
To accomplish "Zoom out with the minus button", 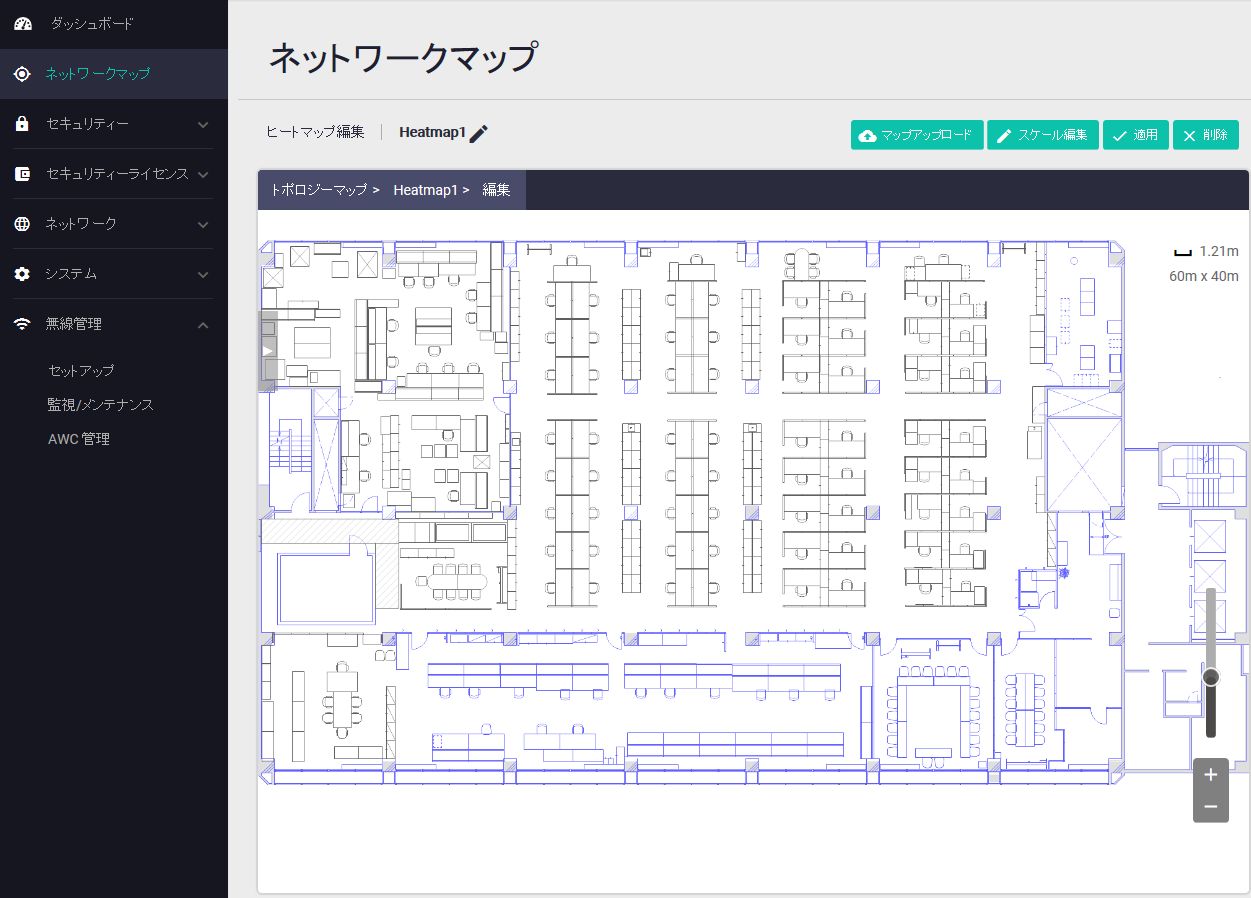I will [1210, 806].
